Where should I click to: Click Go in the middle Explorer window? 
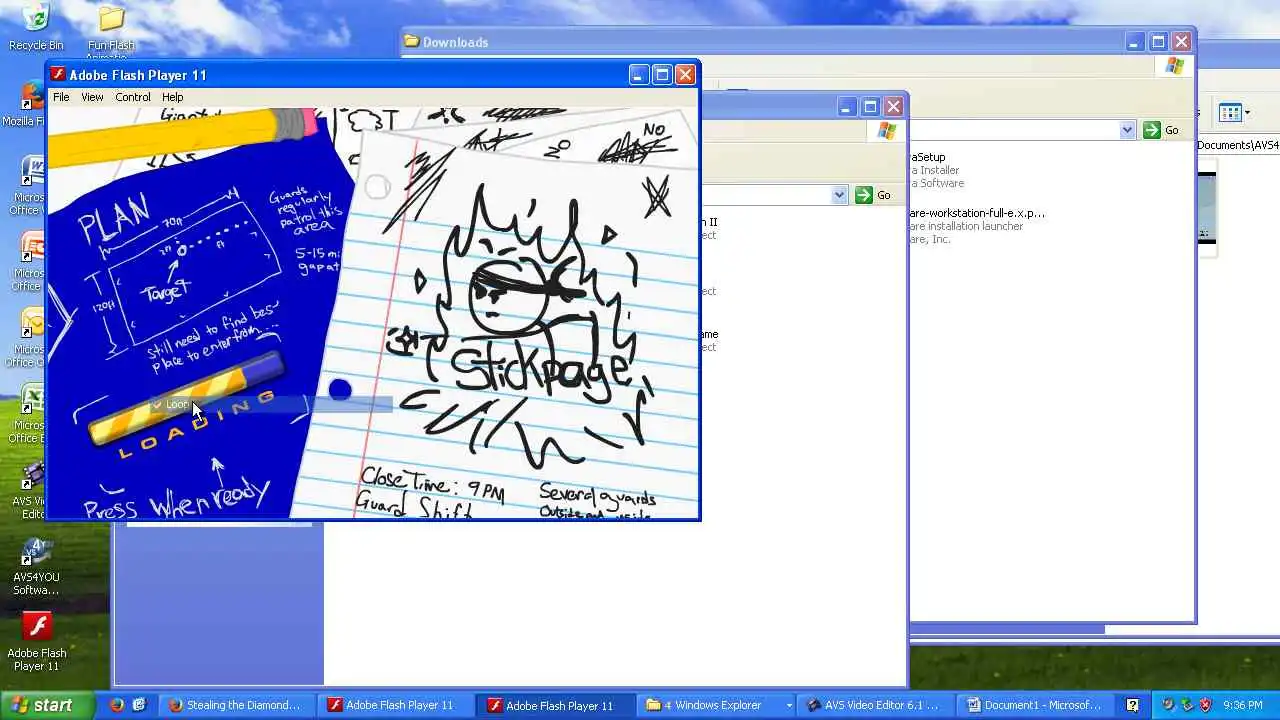(873, 195)
